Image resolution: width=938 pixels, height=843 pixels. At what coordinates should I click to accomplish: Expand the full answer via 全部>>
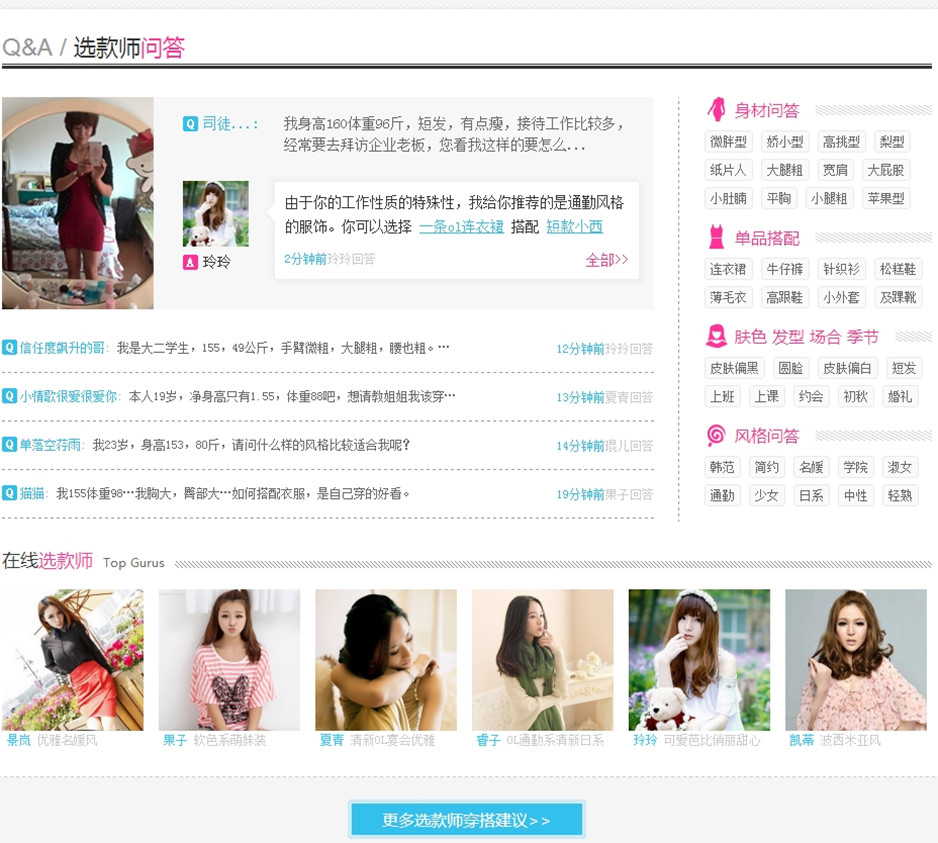point(605,258)
